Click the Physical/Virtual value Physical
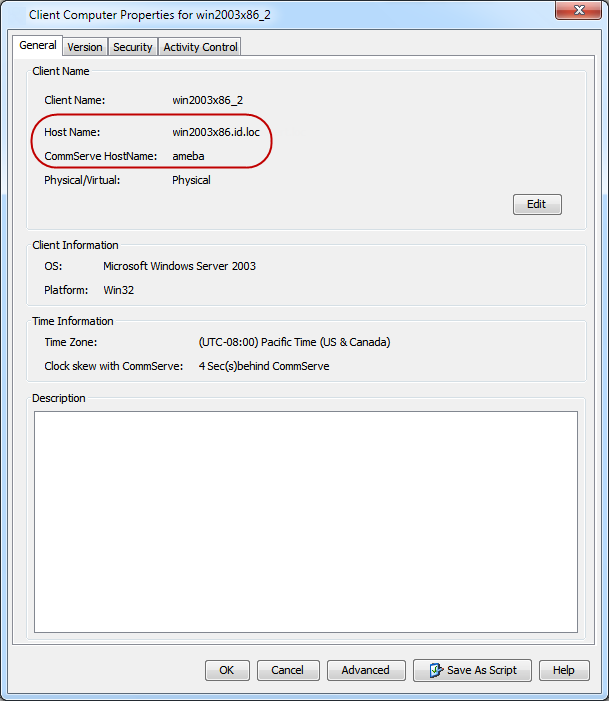The width and height of the screenshot is (609, 701). coord(191,180)
